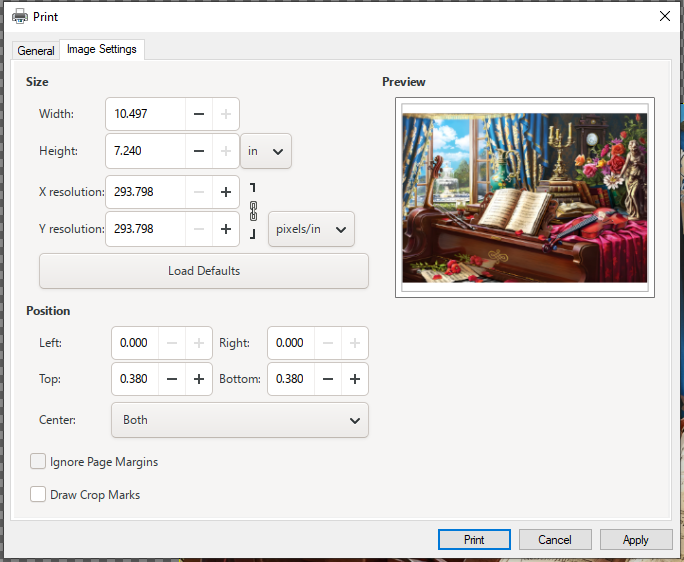The height and width of the screenshot is (562, 684).
Task: Open the size unit dropdown showing in
Action: (x=266, y=151)
